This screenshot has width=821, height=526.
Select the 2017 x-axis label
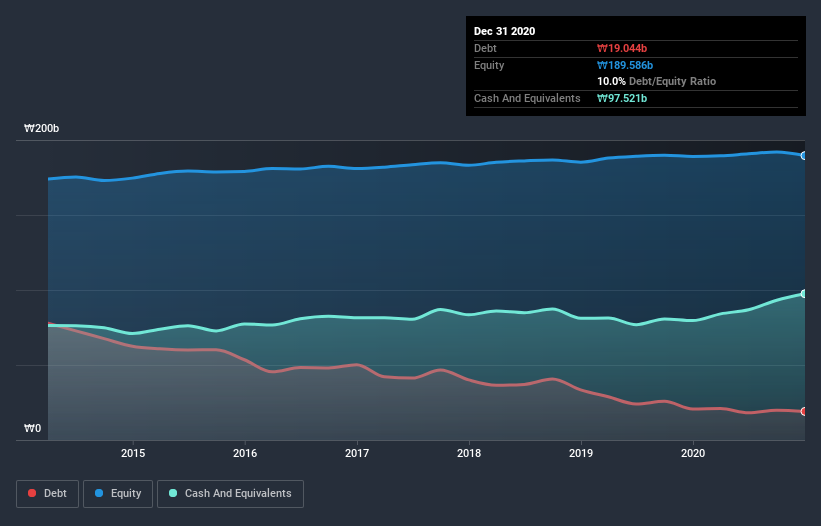click(357, 453)
